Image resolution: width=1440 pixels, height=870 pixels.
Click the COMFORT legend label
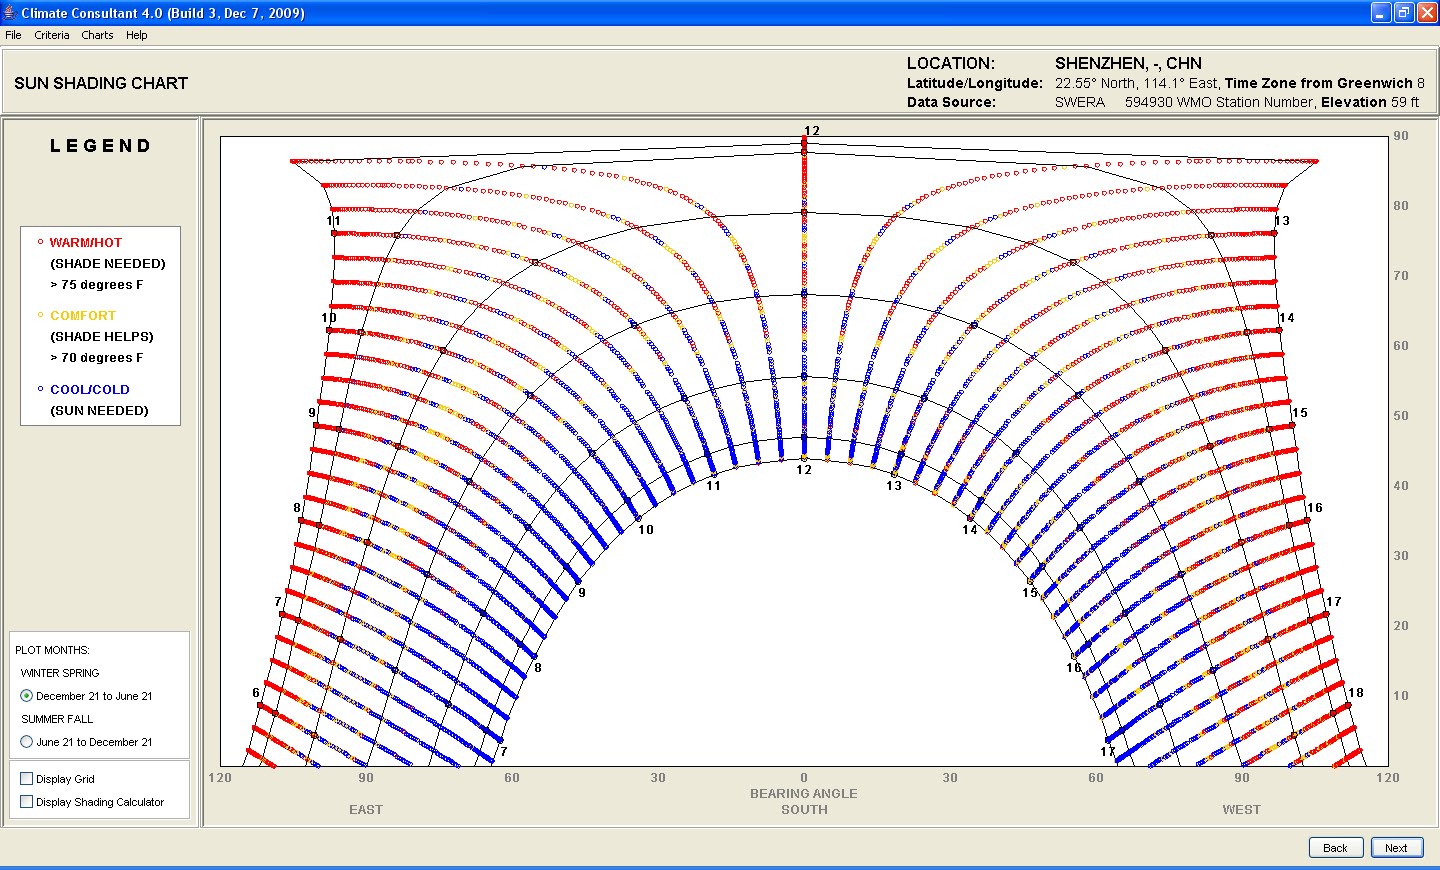83,315
